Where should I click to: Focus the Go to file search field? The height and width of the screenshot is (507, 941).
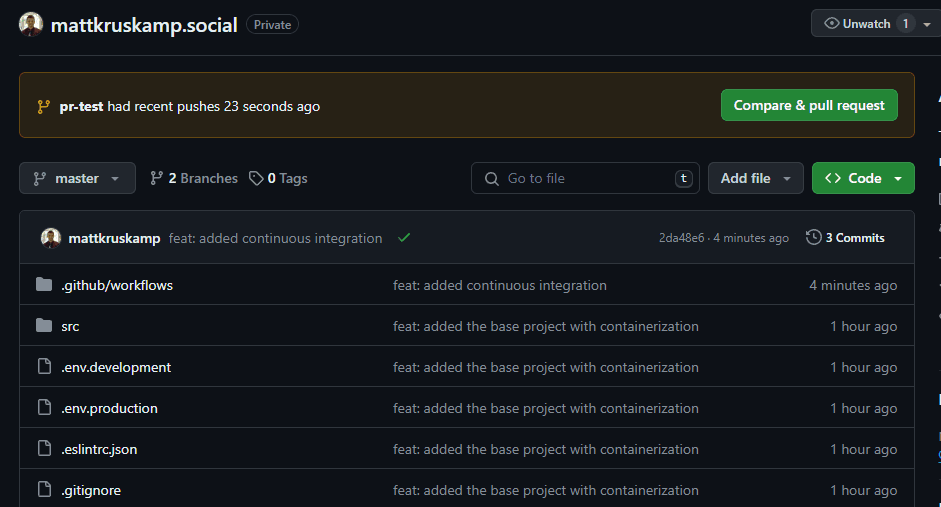point(585,178)
